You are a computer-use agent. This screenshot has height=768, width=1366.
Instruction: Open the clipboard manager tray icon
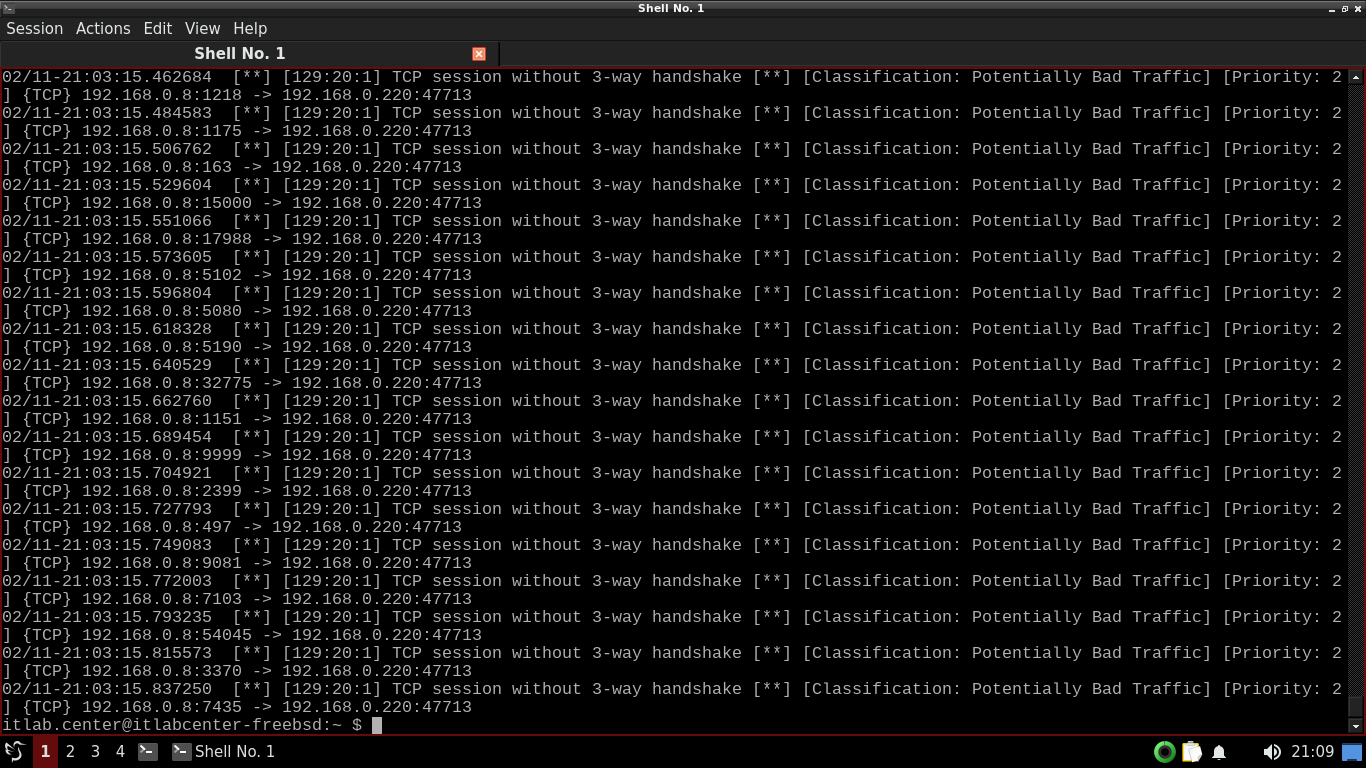1191,752
